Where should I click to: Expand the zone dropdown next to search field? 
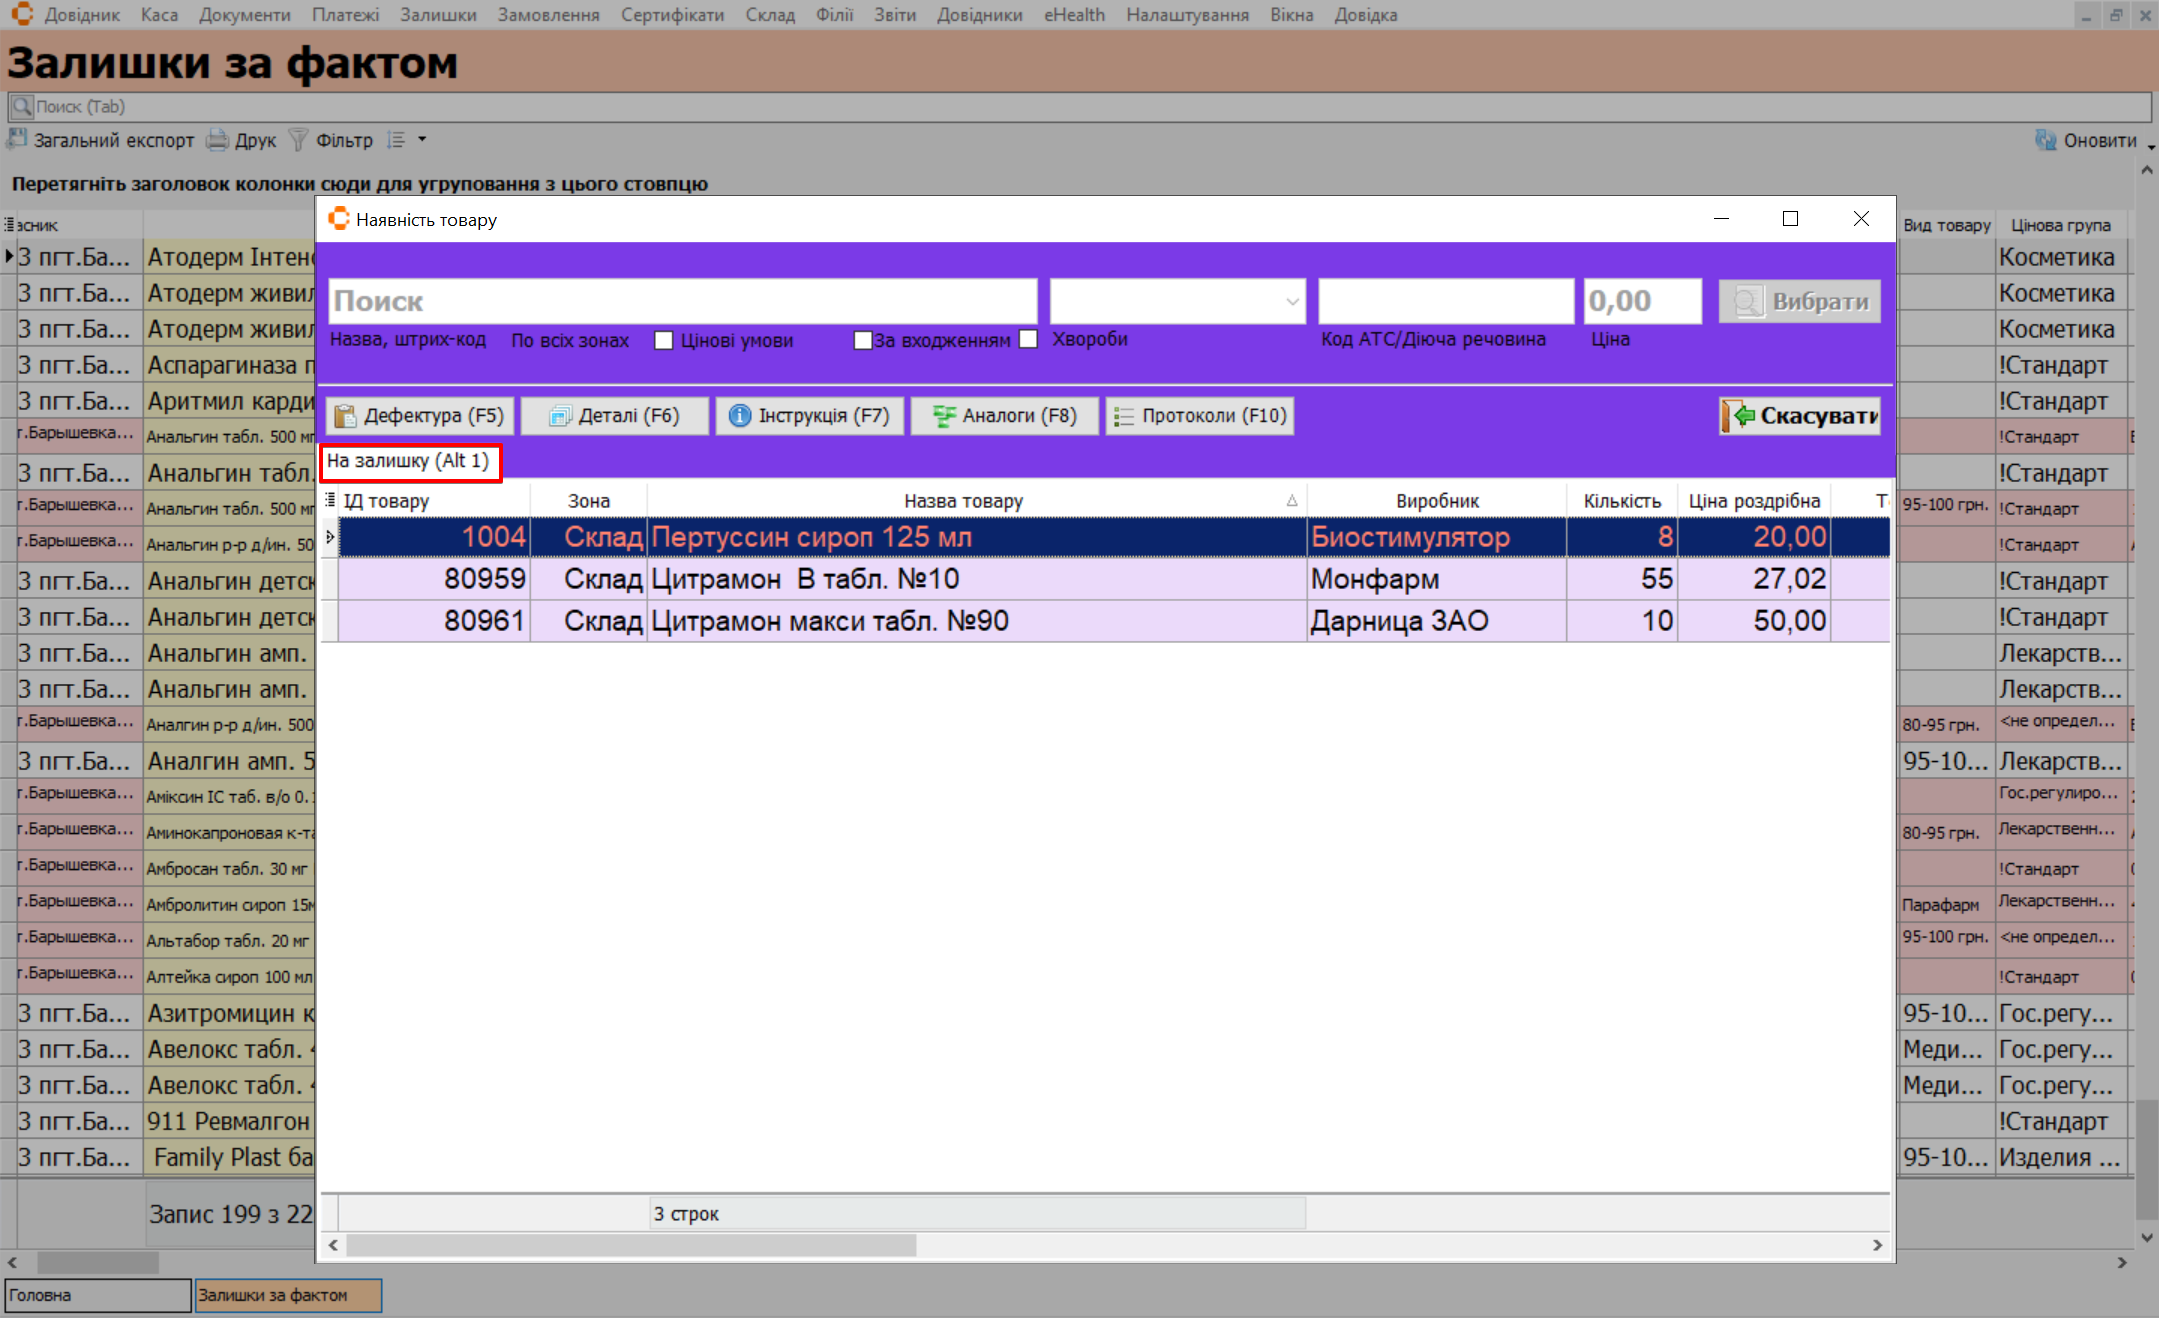(1292, 301)
